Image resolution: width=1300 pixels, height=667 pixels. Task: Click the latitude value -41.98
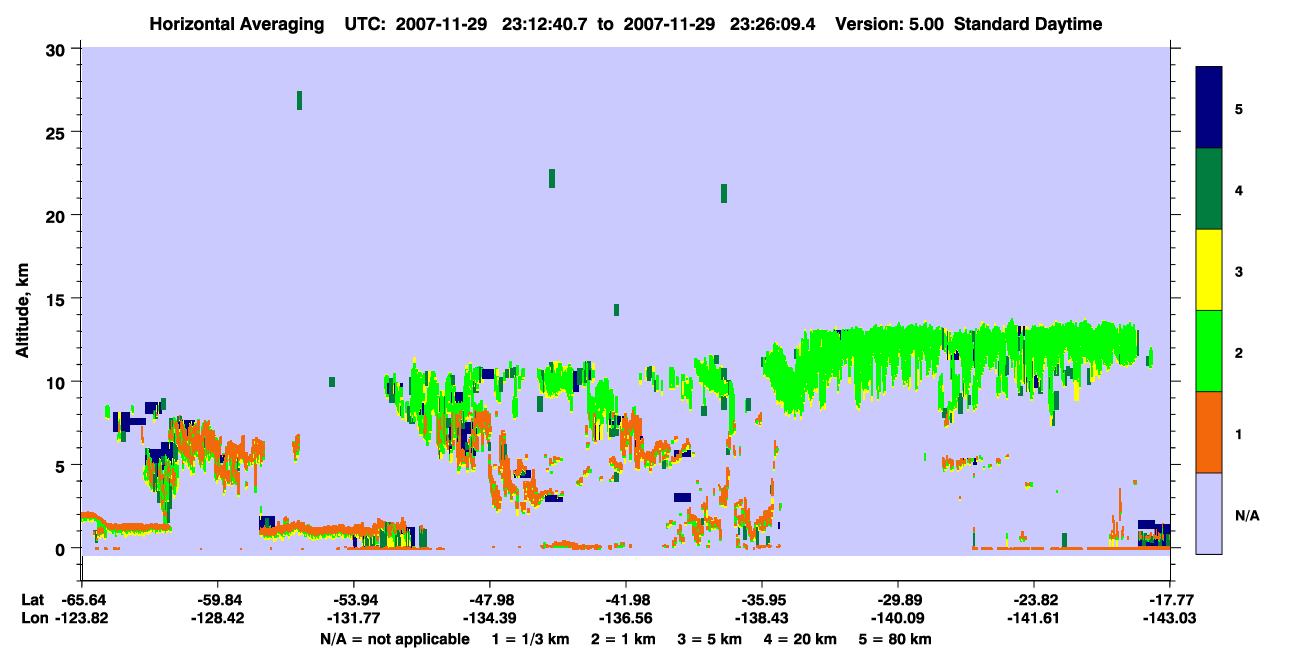point(626,600)
